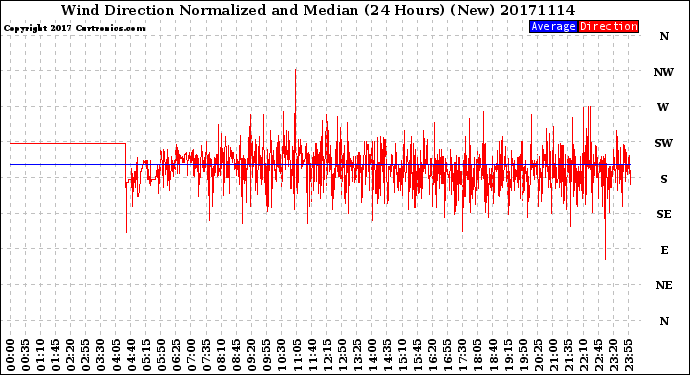Click the 21:35 time label
The image size is (690, 375).
568,355
